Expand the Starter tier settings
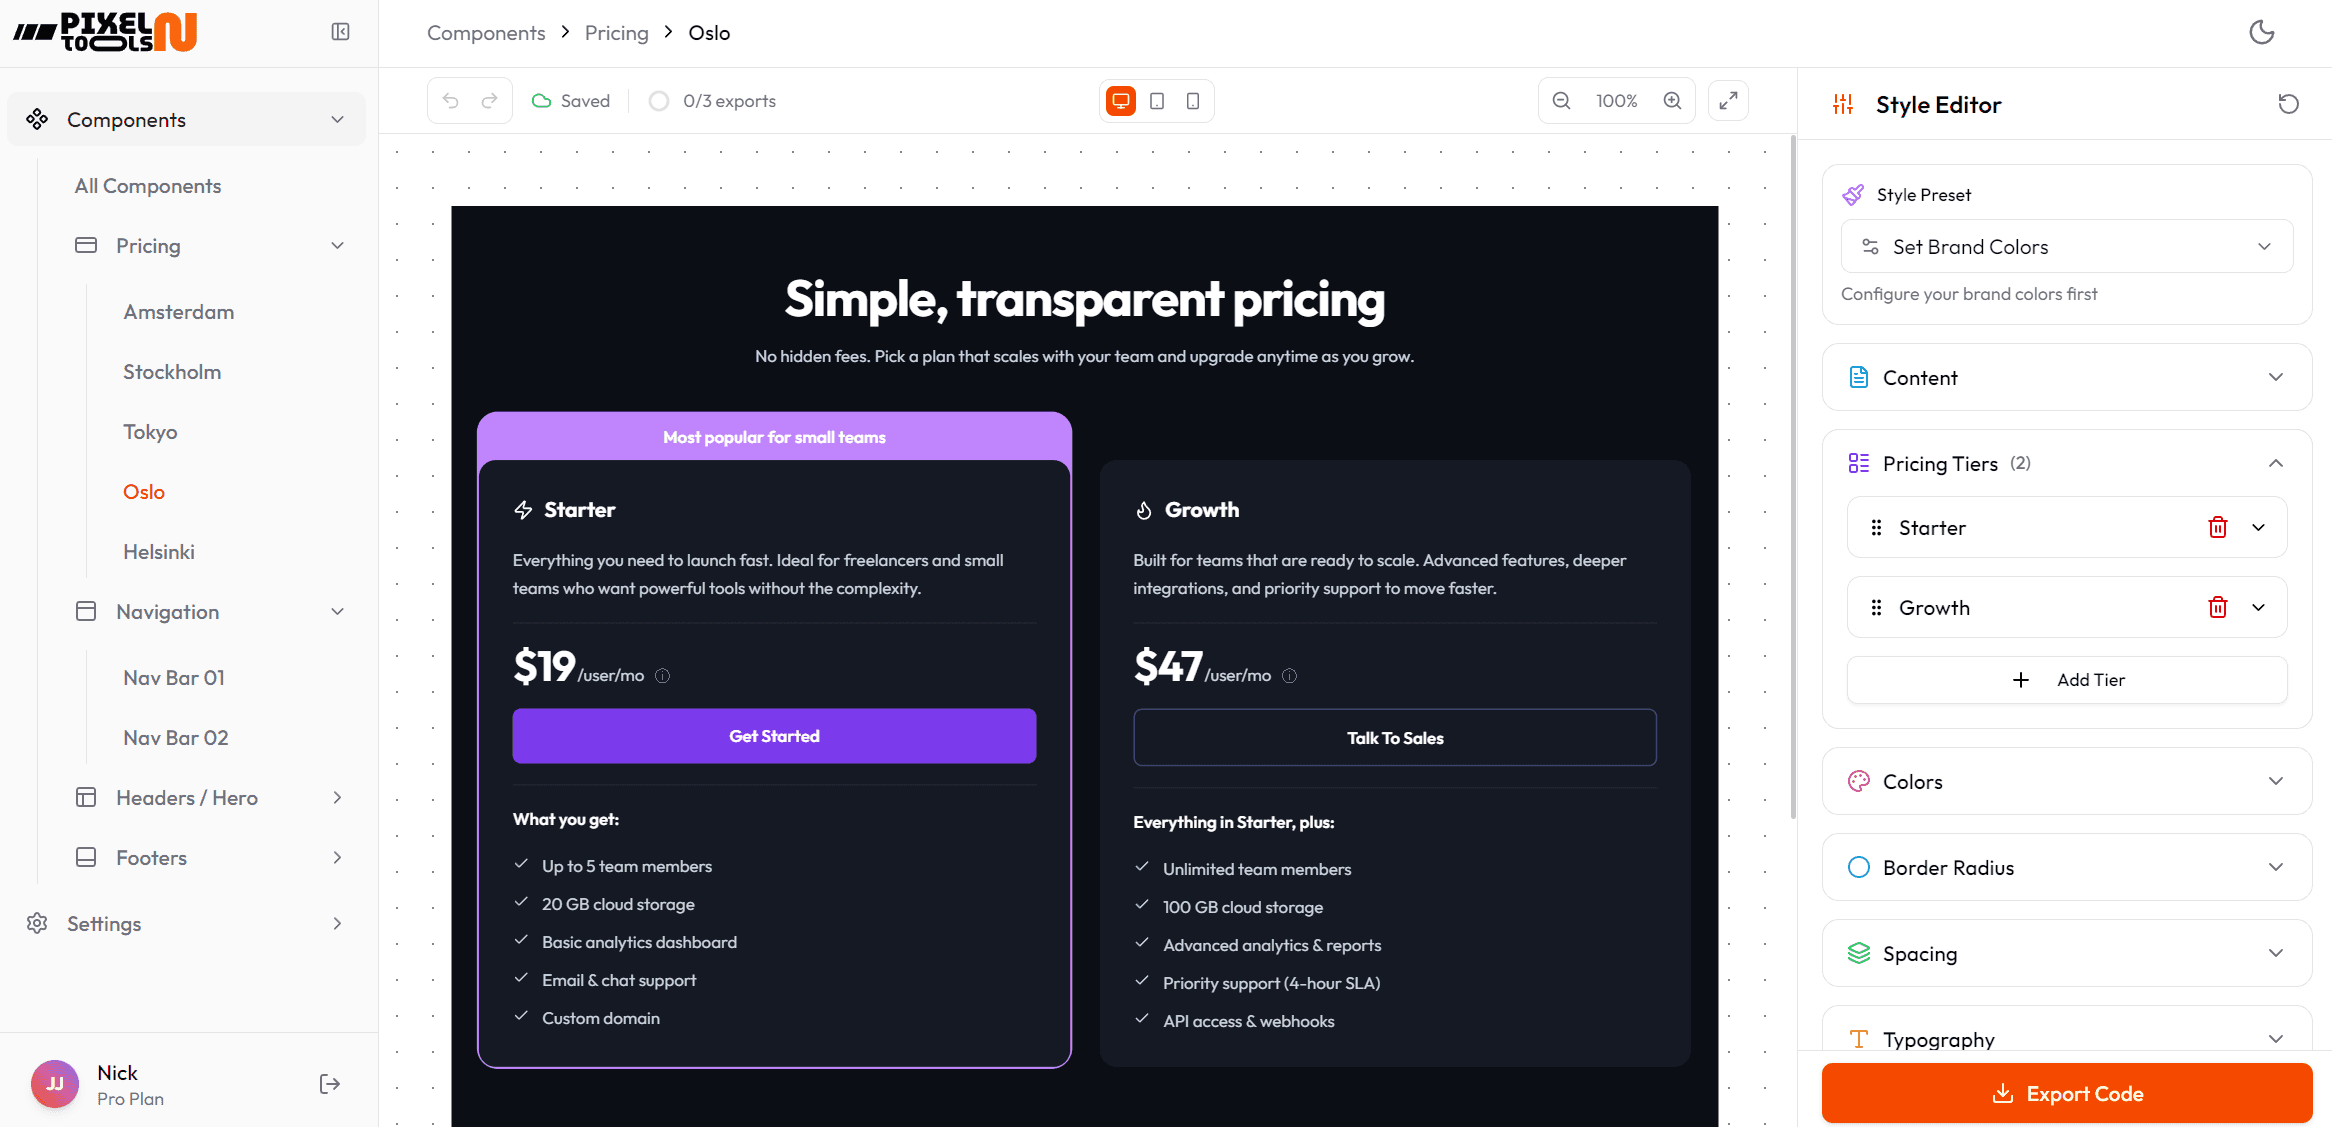The width and height of the screenshot is (2332, 1127). tap(2258, 527)
